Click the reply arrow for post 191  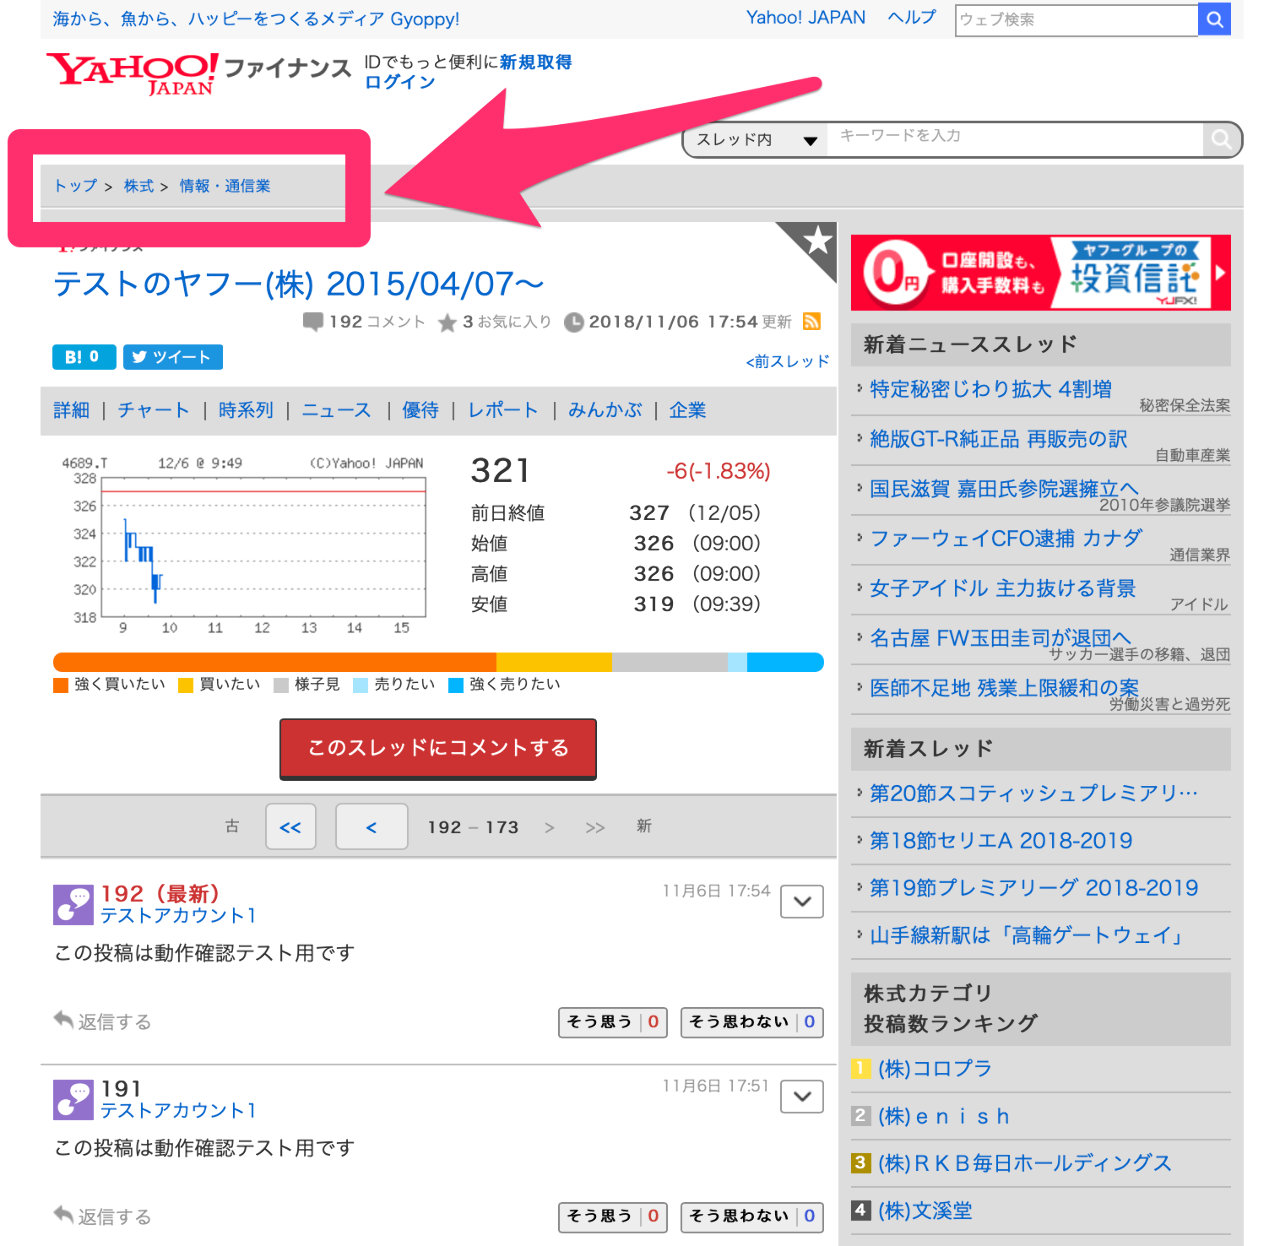(64, 1216)
